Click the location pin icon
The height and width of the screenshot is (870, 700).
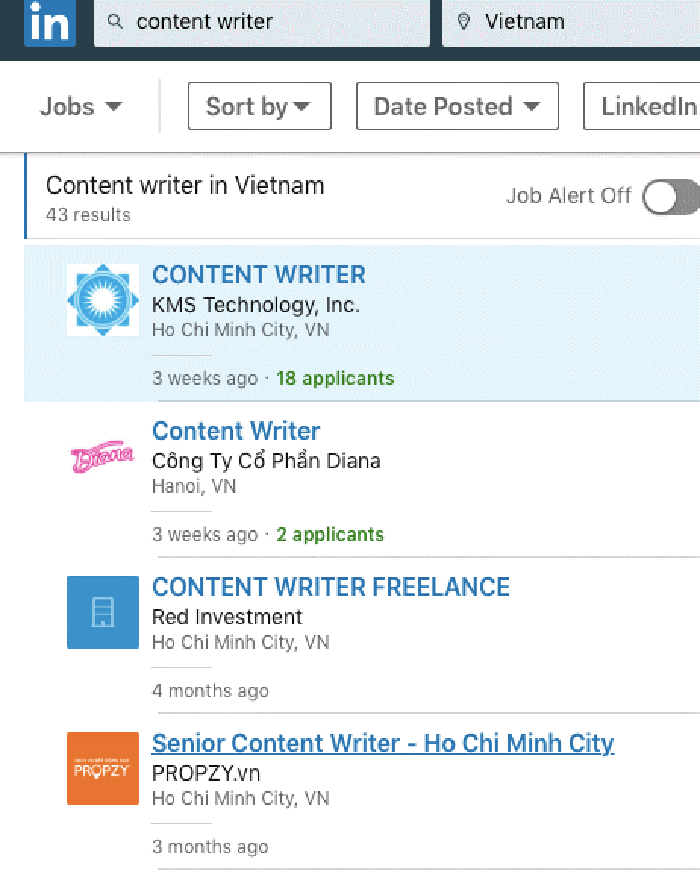(x=464, y=22)
